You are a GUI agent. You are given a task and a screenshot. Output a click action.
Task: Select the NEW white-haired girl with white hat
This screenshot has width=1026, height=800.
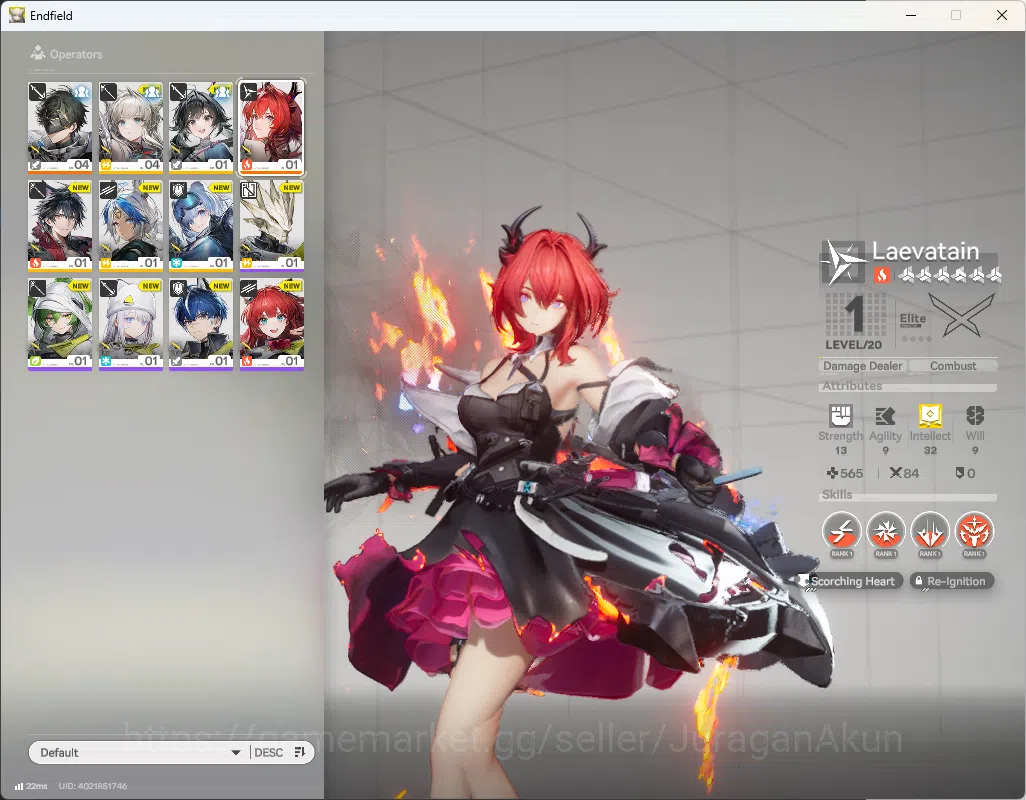tap(130, 324)
